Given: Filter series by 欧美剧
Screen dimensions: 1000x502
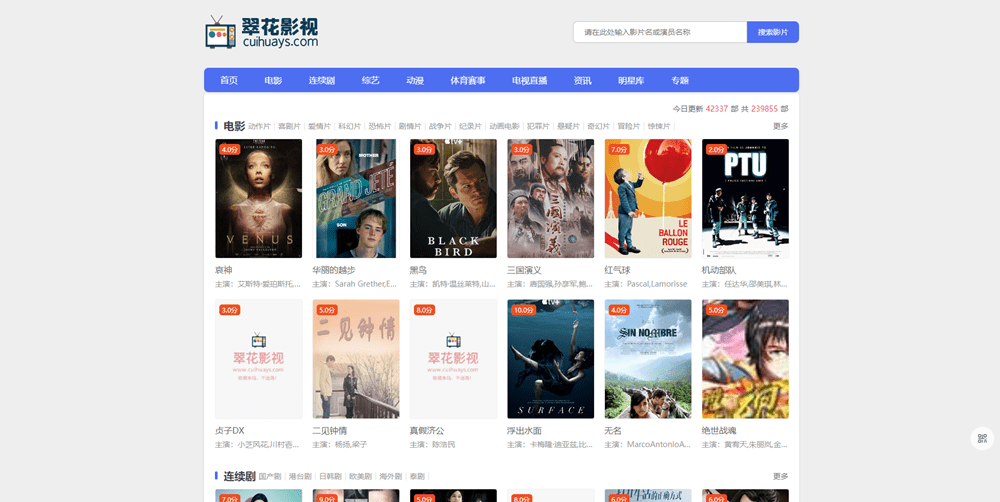Looking at the screenshot, I should pos(360,476).
